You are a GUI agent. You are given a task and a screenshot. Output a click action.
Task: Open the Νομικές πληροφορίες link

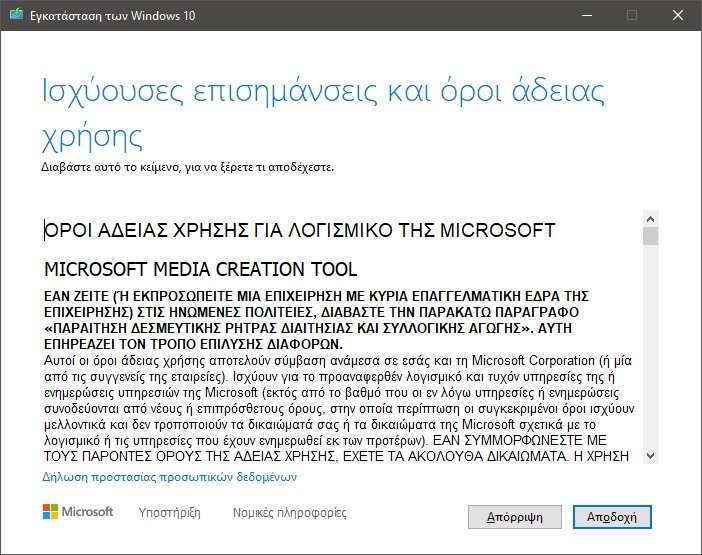[289, 513]
